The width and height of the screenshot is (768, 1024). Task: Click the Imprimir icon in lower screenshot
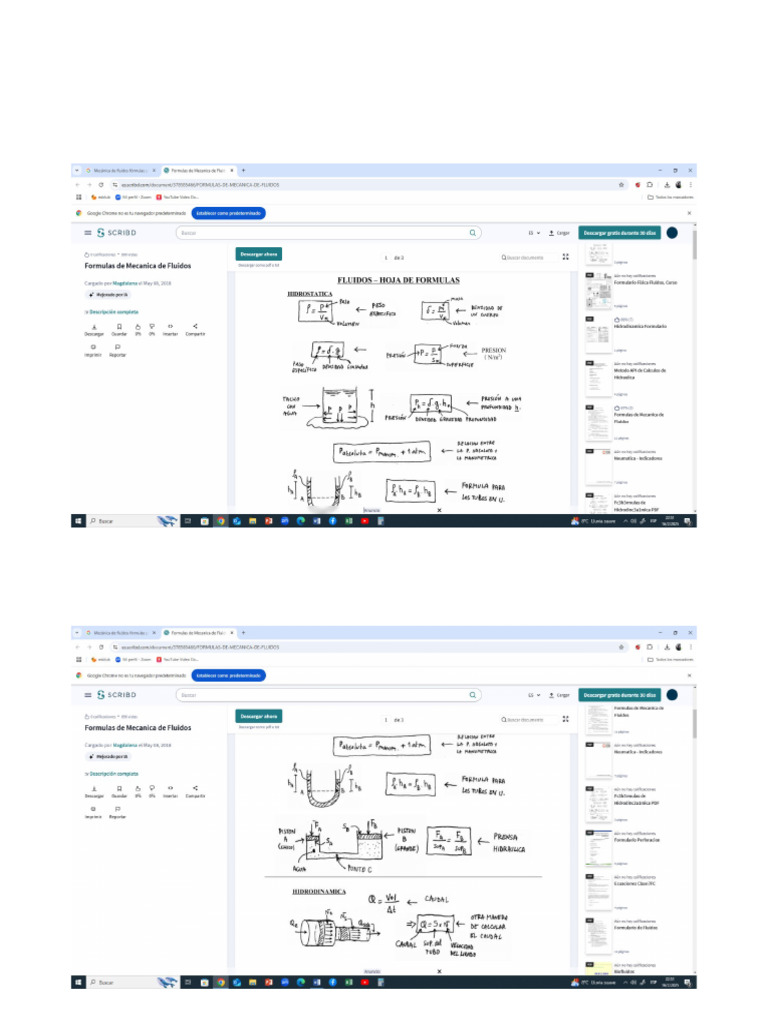(x=93, y=809)
